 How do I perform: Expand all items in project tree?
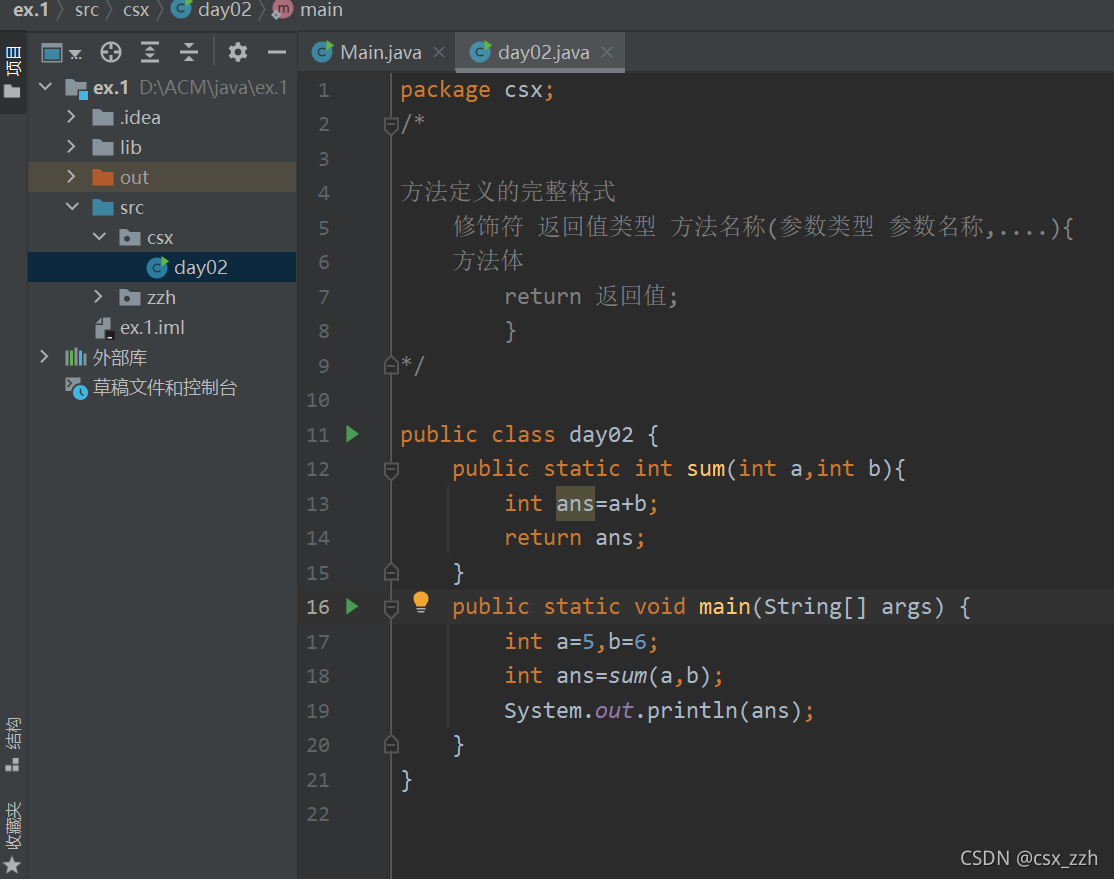point(150,52)
